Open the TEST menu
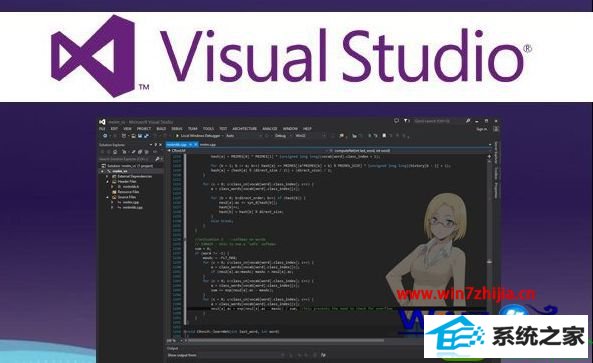This screenshot has width=593, height=363. 223,129
